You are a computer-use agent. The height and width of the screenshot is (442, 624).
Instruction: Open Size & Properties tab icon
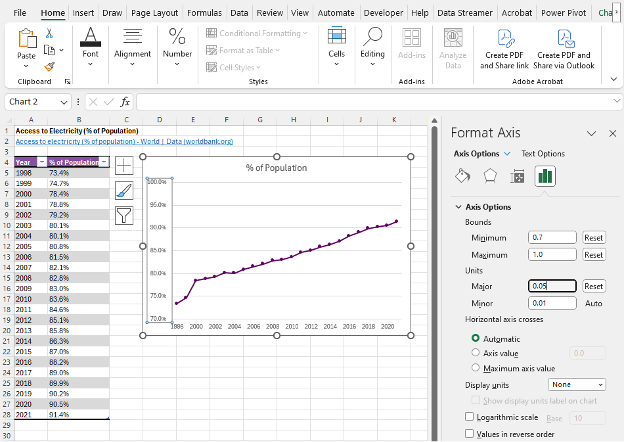point(517,176)
